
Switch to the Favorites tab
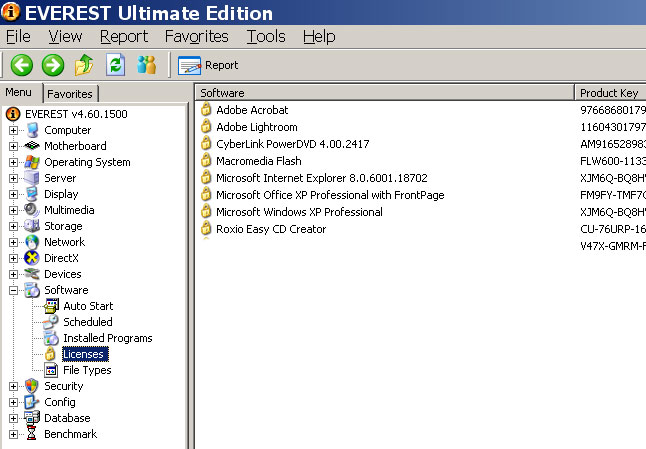(x=70, y=94)
